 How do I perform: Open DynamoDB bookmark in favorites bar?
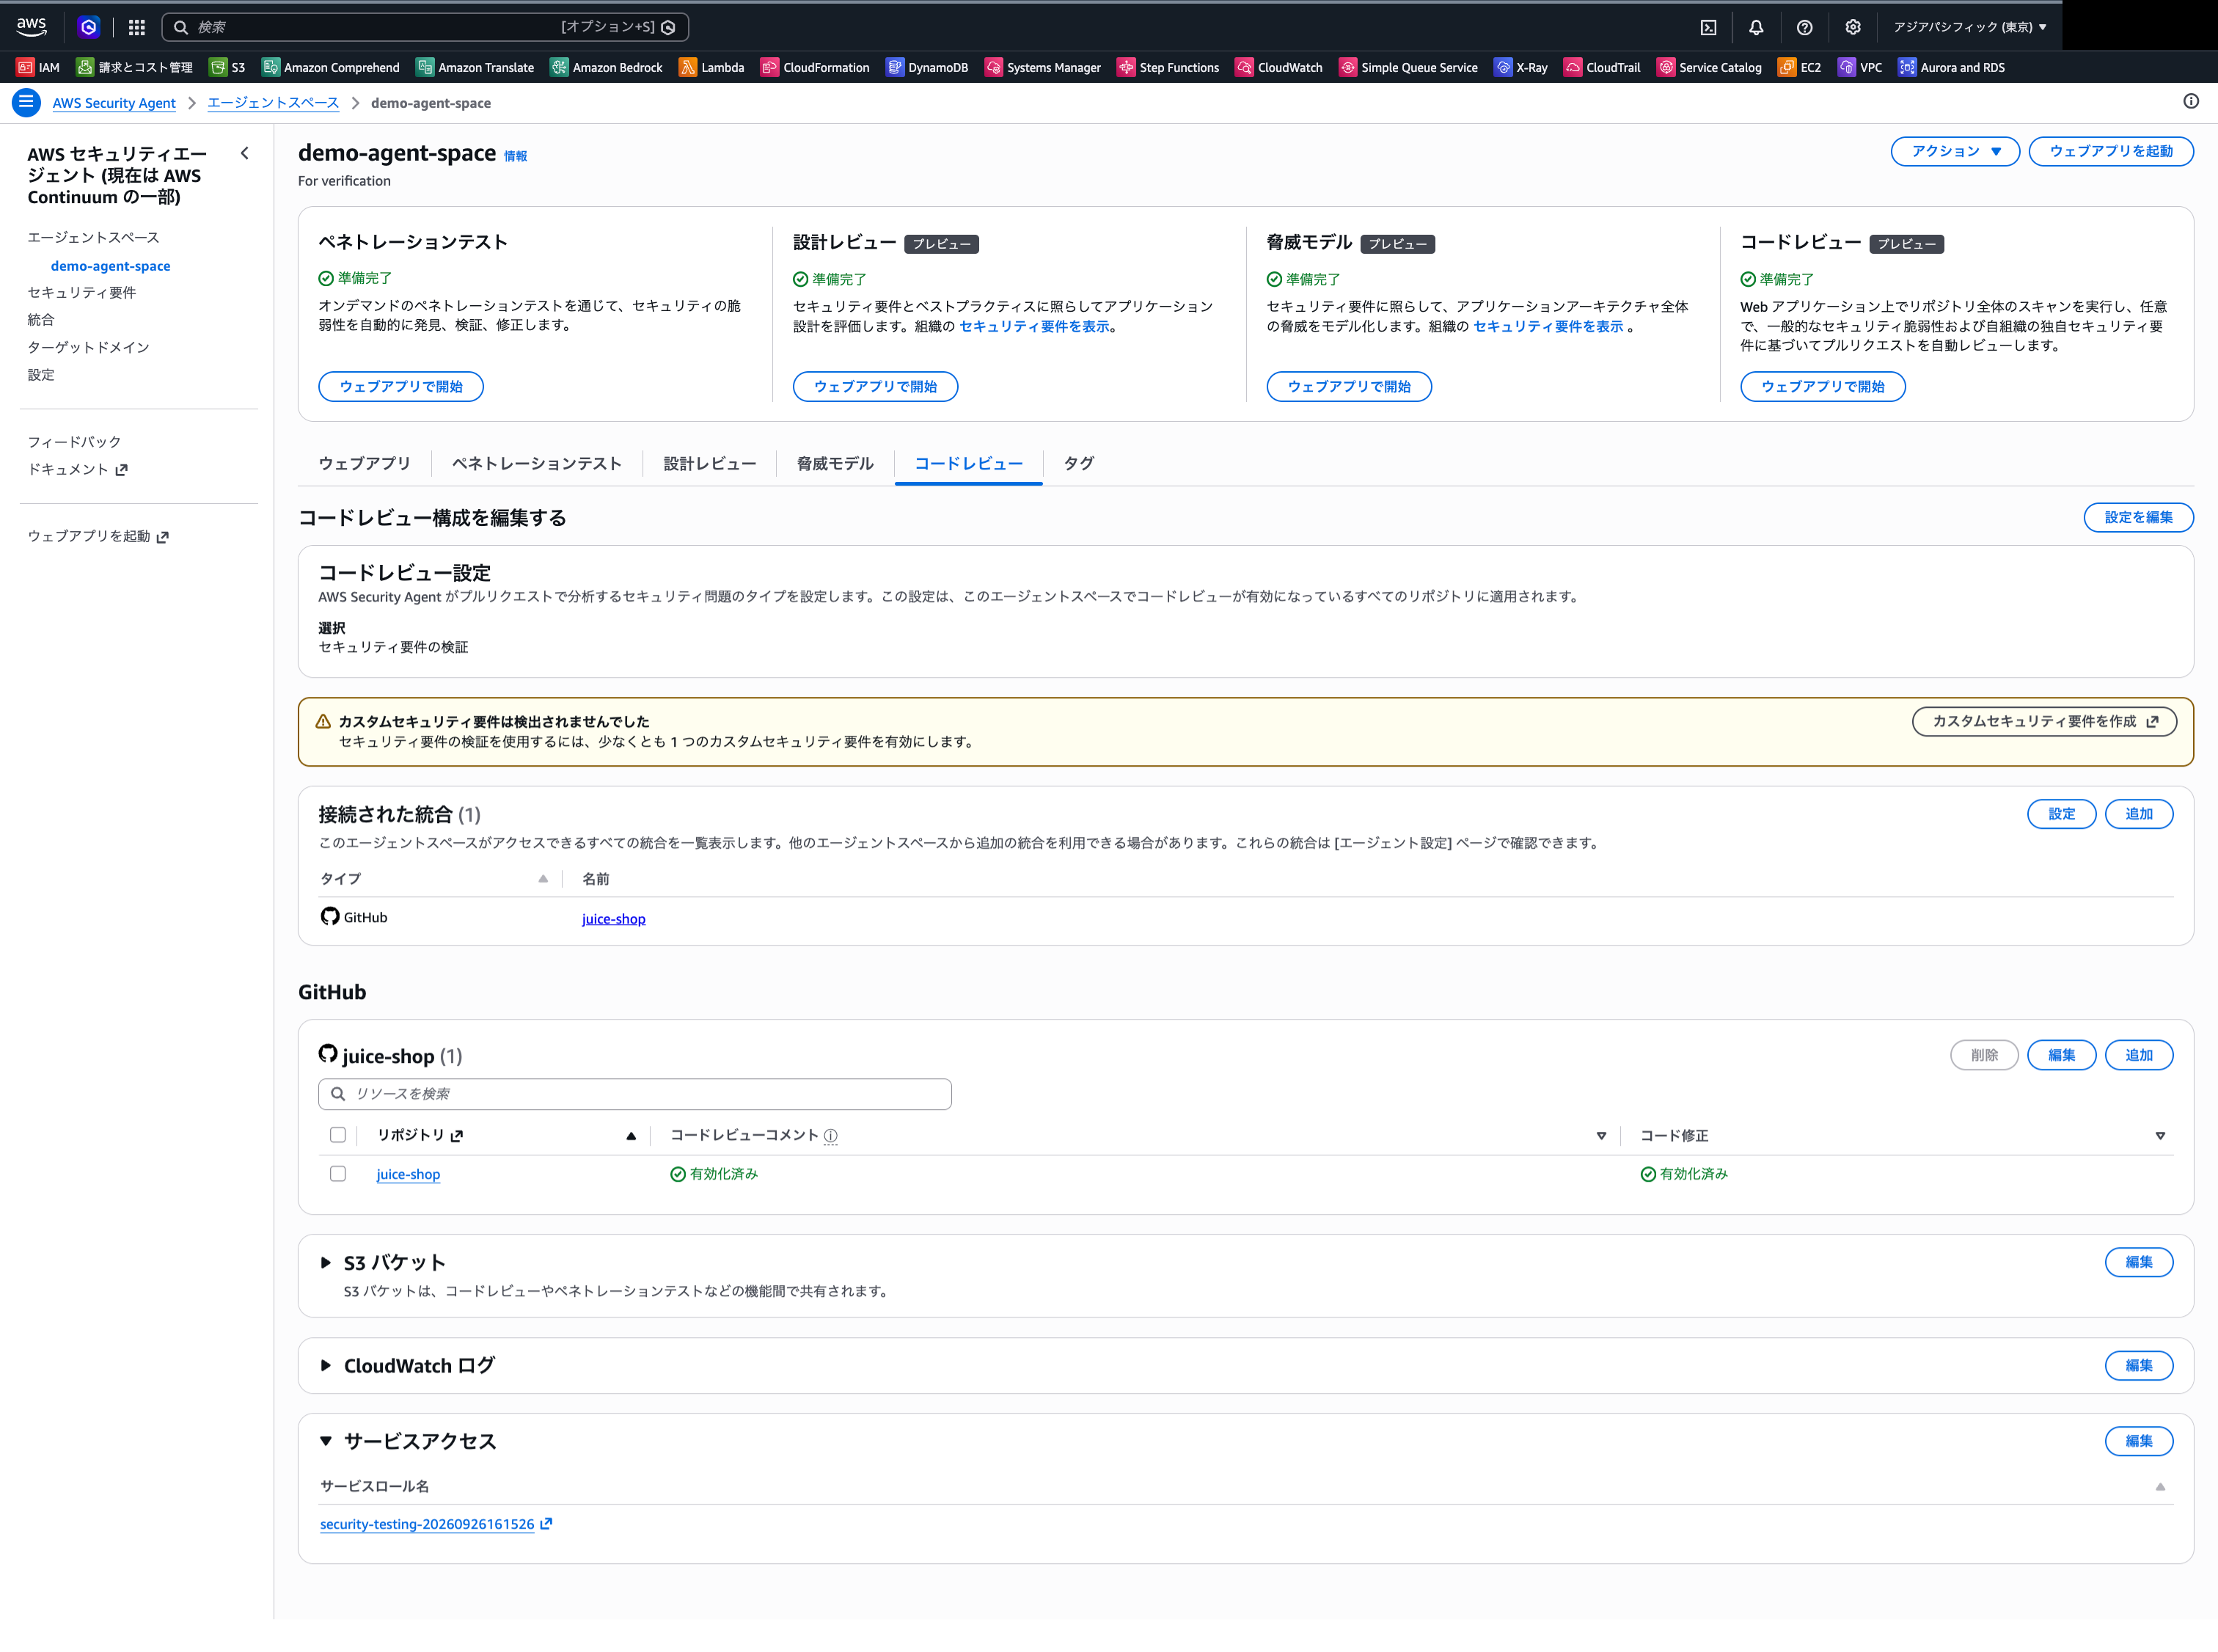(926, 67)
